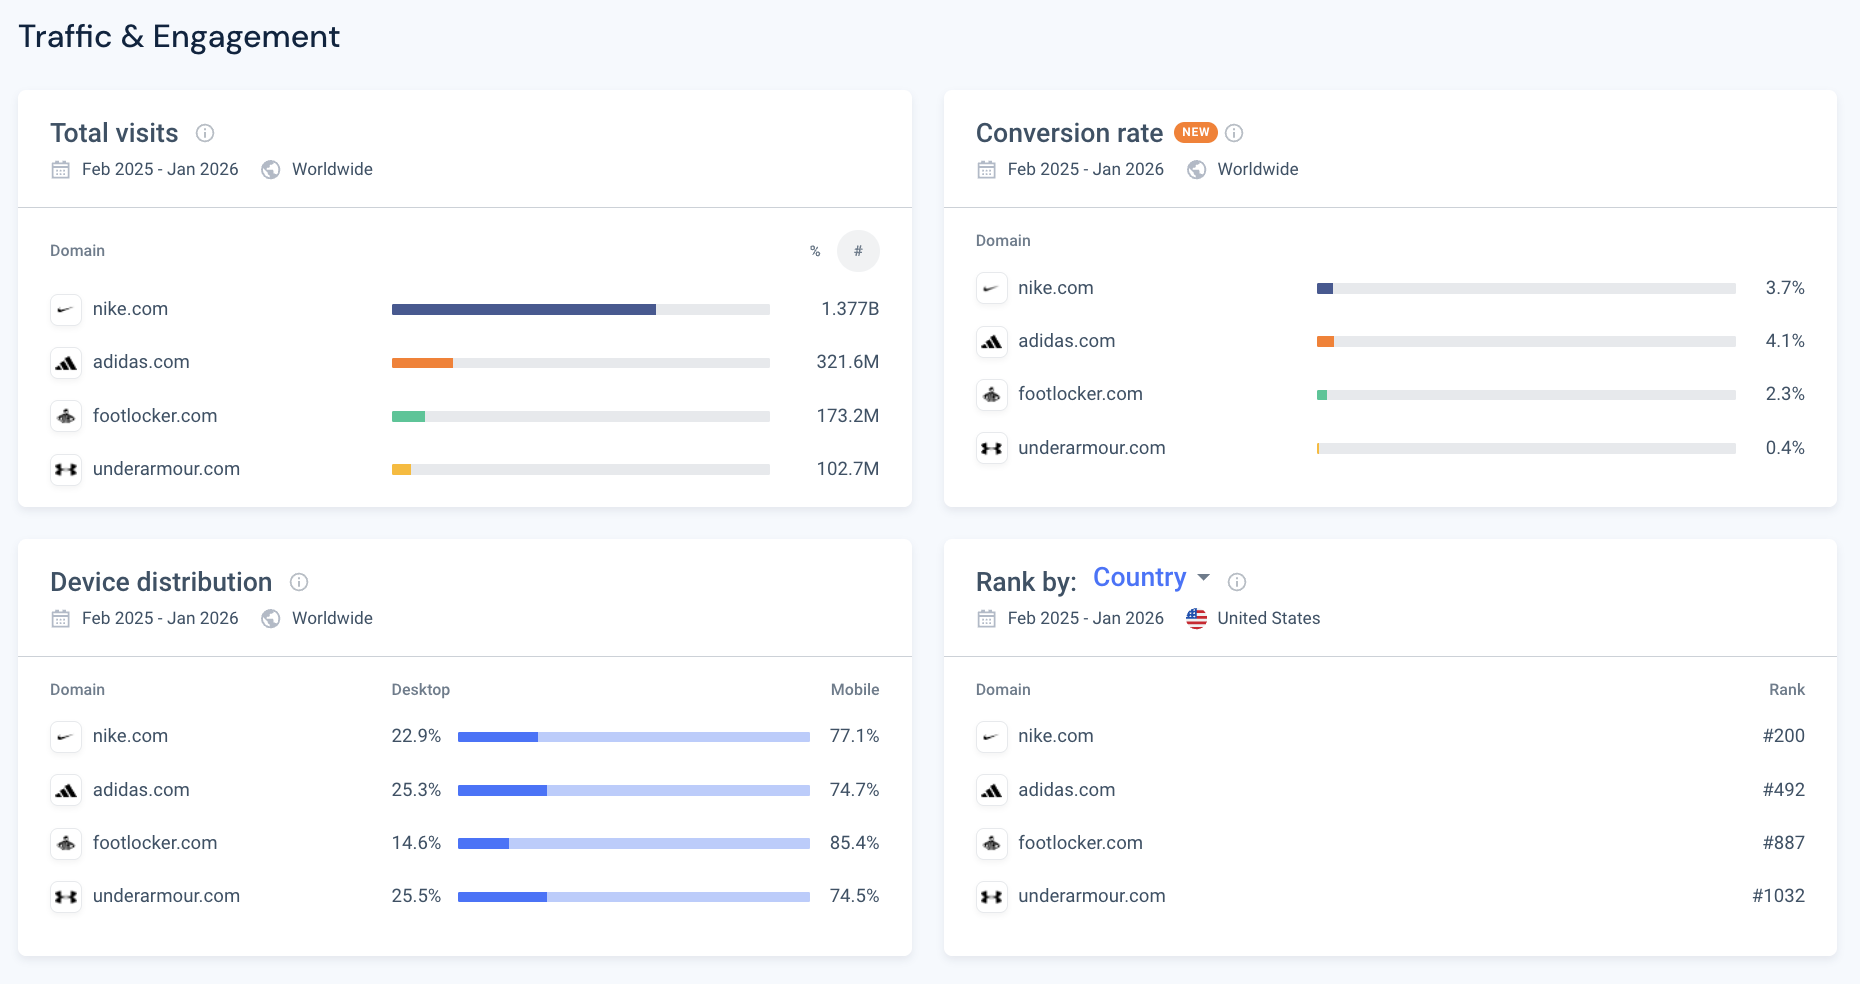This screenshot has width=1860, height=984.
Task: Switch Total visits to percent view
Action: tap(815, 251)
